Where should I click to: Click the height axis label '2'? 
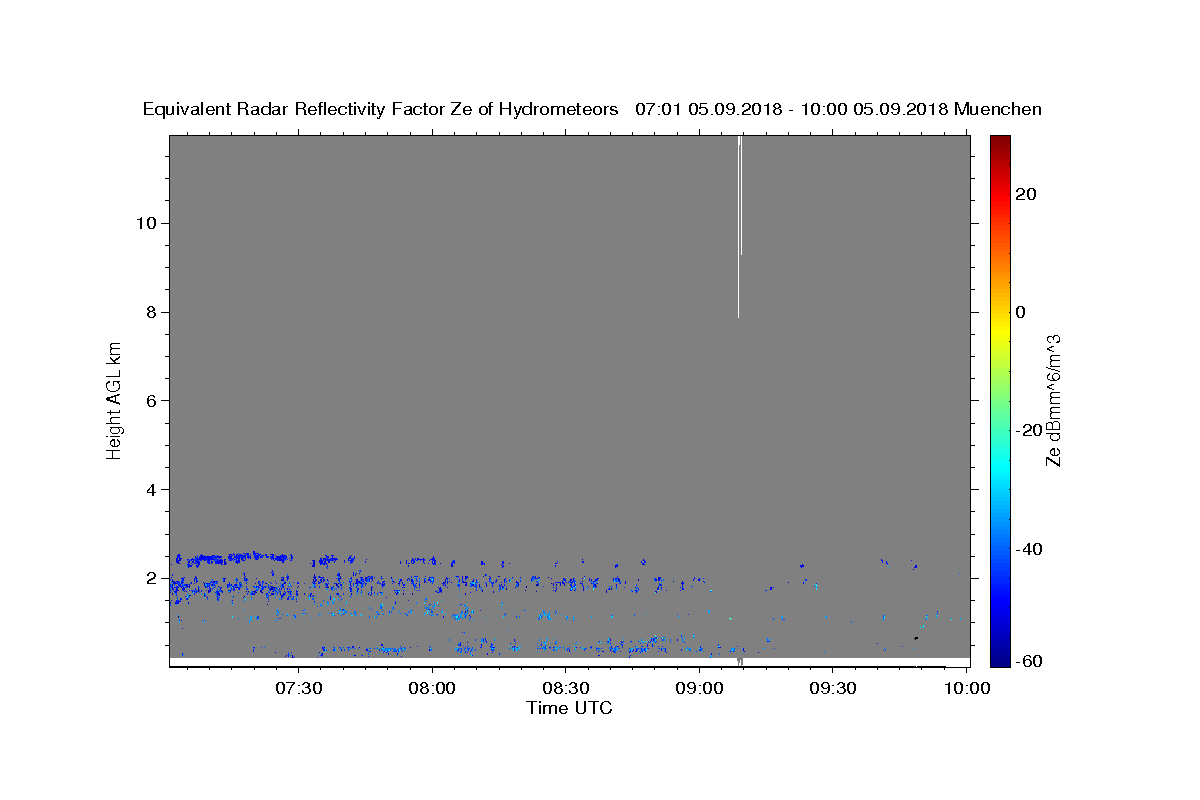click(x=149, y=579)
